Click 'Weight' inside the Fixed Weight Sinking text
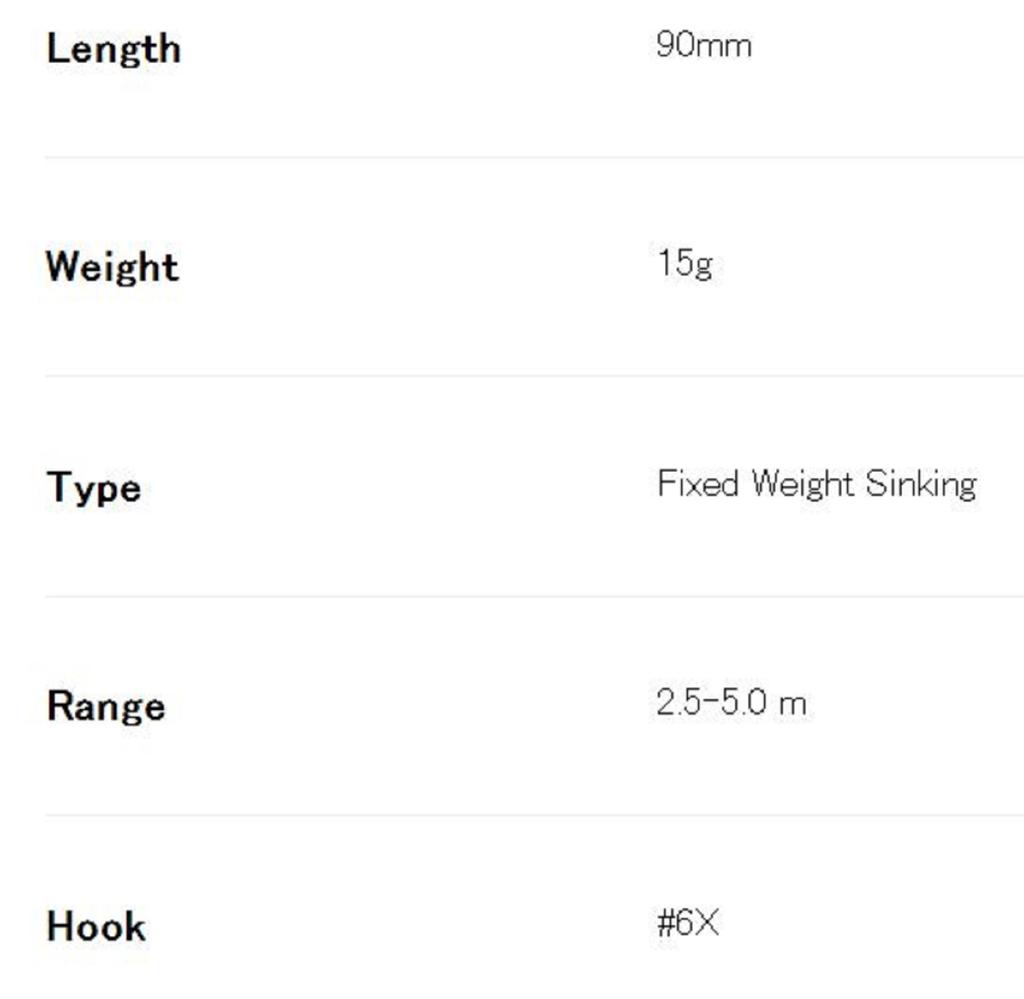1024x999 pixels. (x=802, y=485)
